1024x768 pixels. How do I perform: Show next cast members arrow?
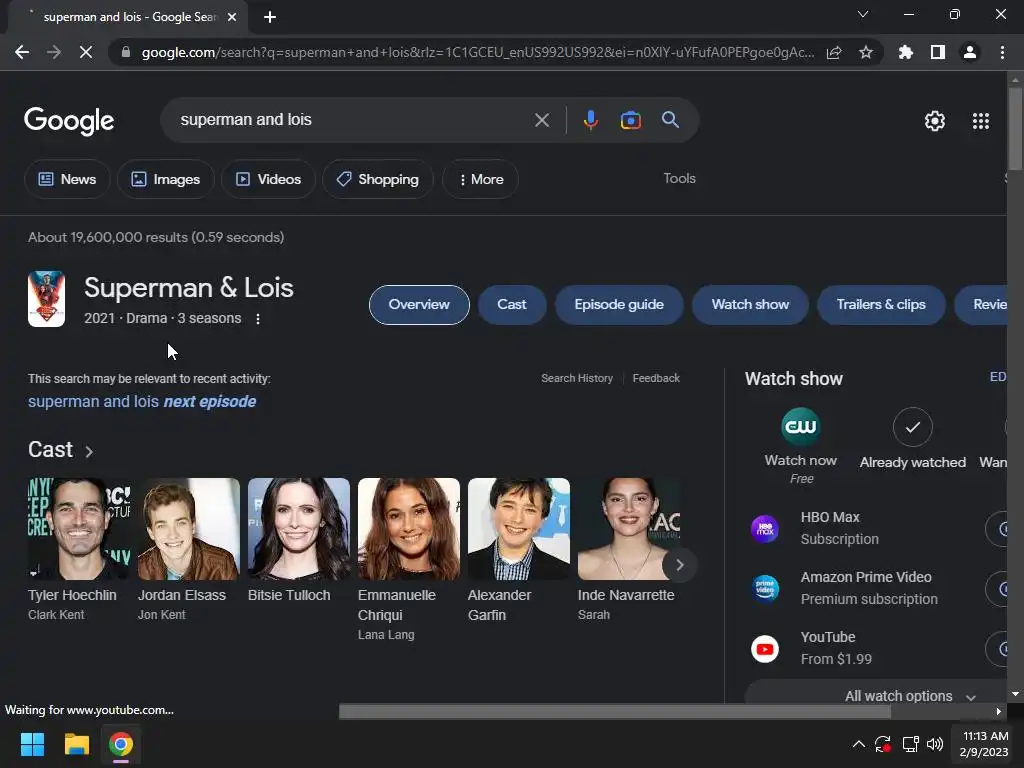679,565
